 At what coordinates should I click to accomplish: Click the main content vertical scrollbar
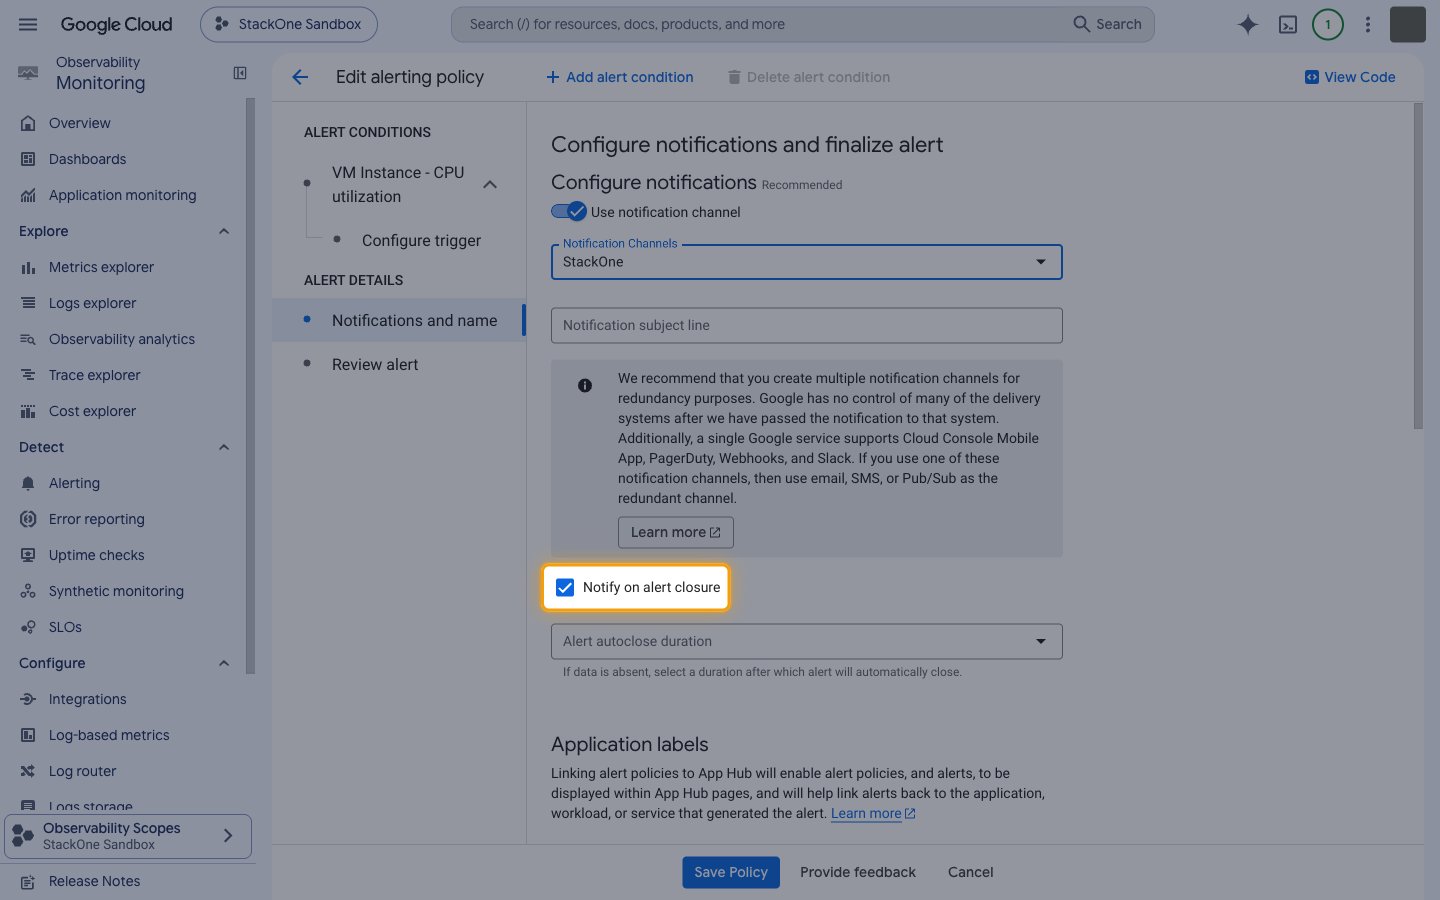click(1418, 266)
